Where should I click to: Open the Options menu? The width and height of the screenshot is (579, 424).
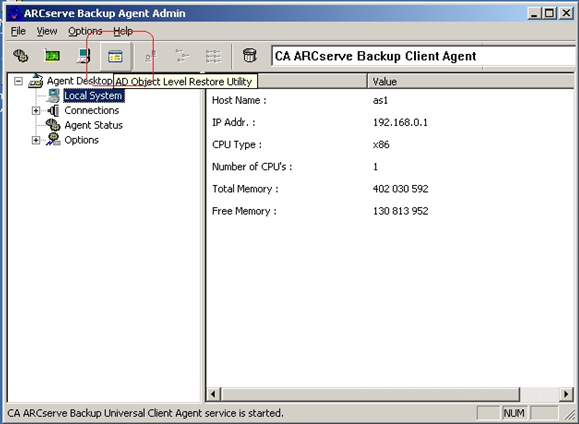click(85, 31)
